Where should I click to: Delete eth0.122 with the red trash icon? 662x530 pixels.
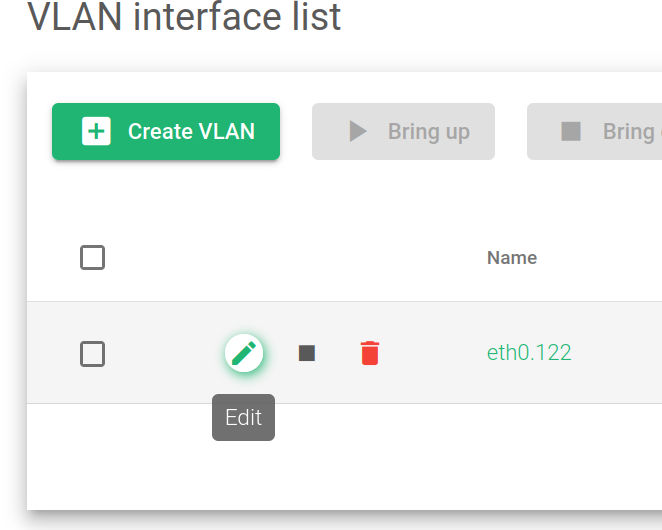(x=370, y=353)
